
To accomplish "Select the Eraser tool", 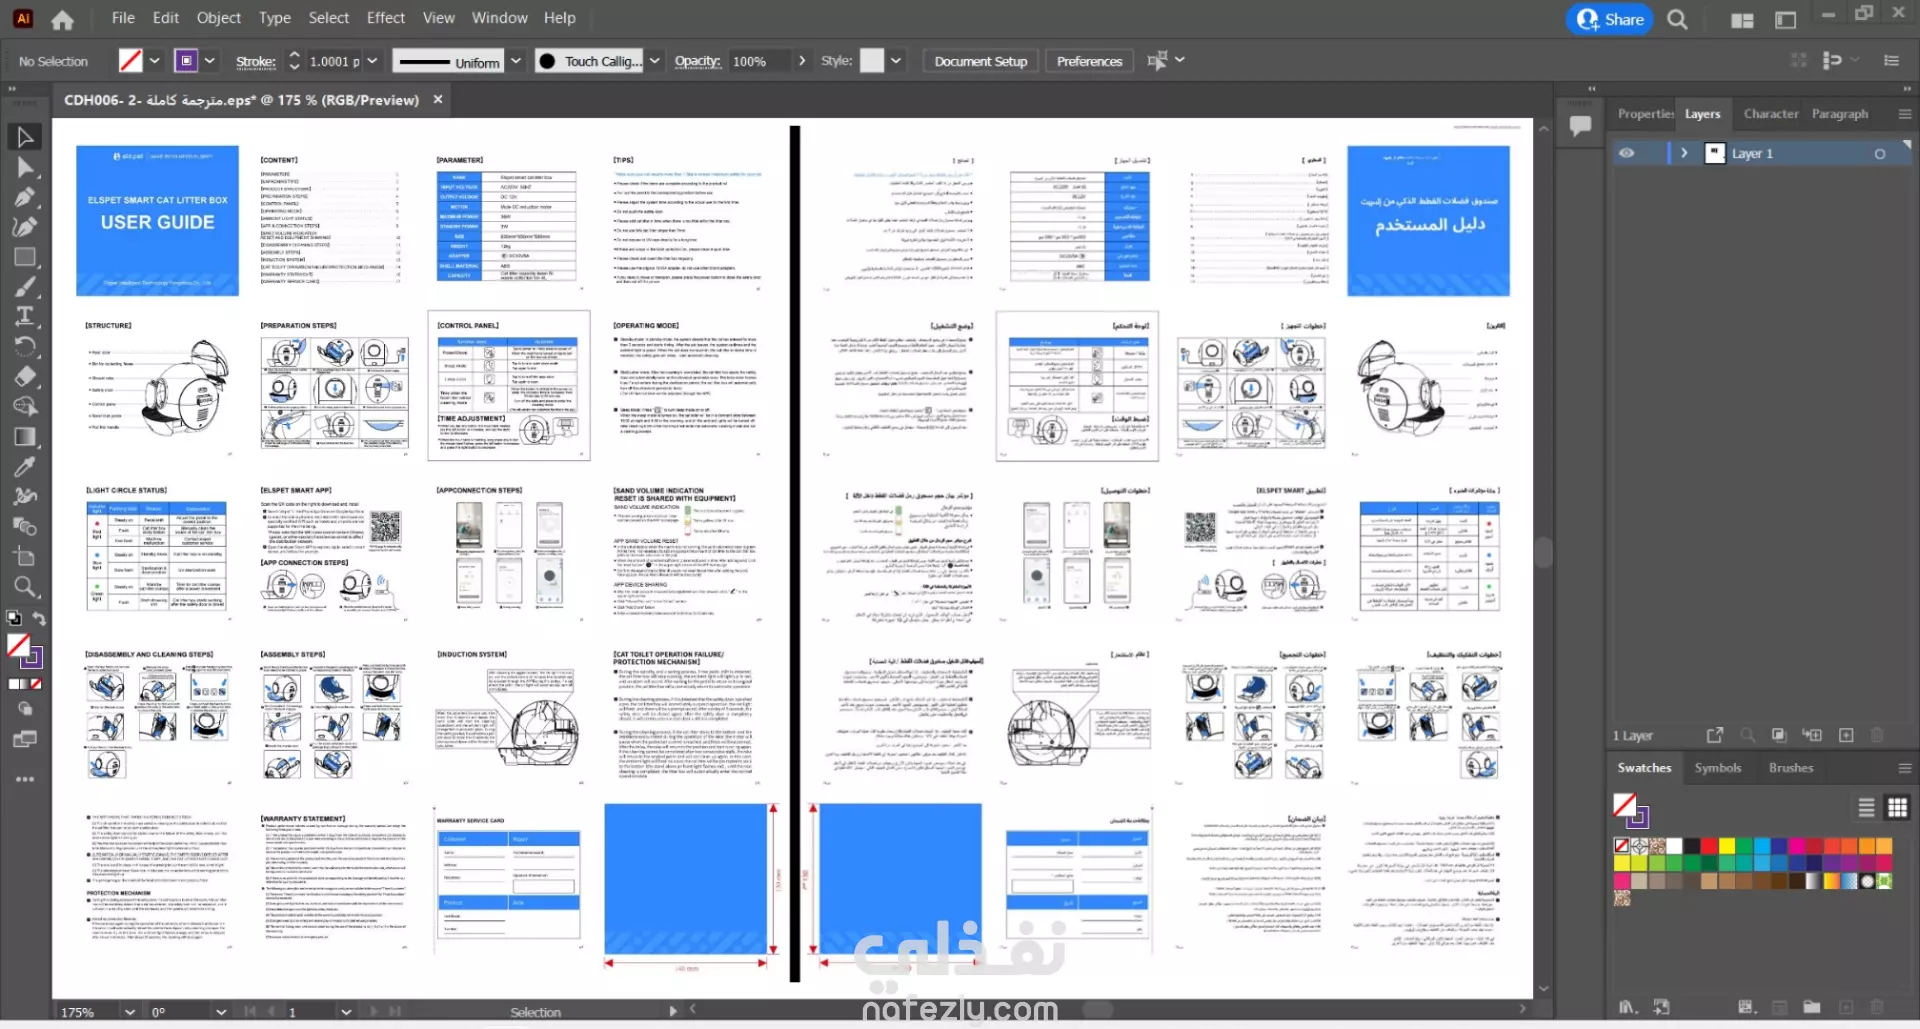I will click(x=25, y=377).
